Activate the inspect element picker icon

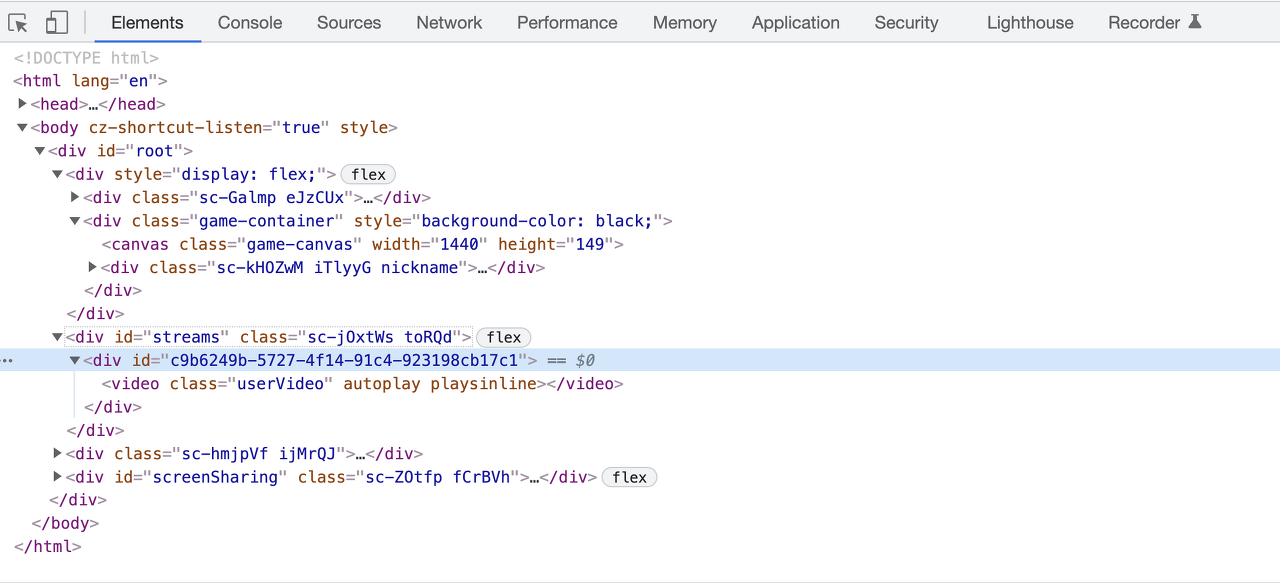[18, 22]
